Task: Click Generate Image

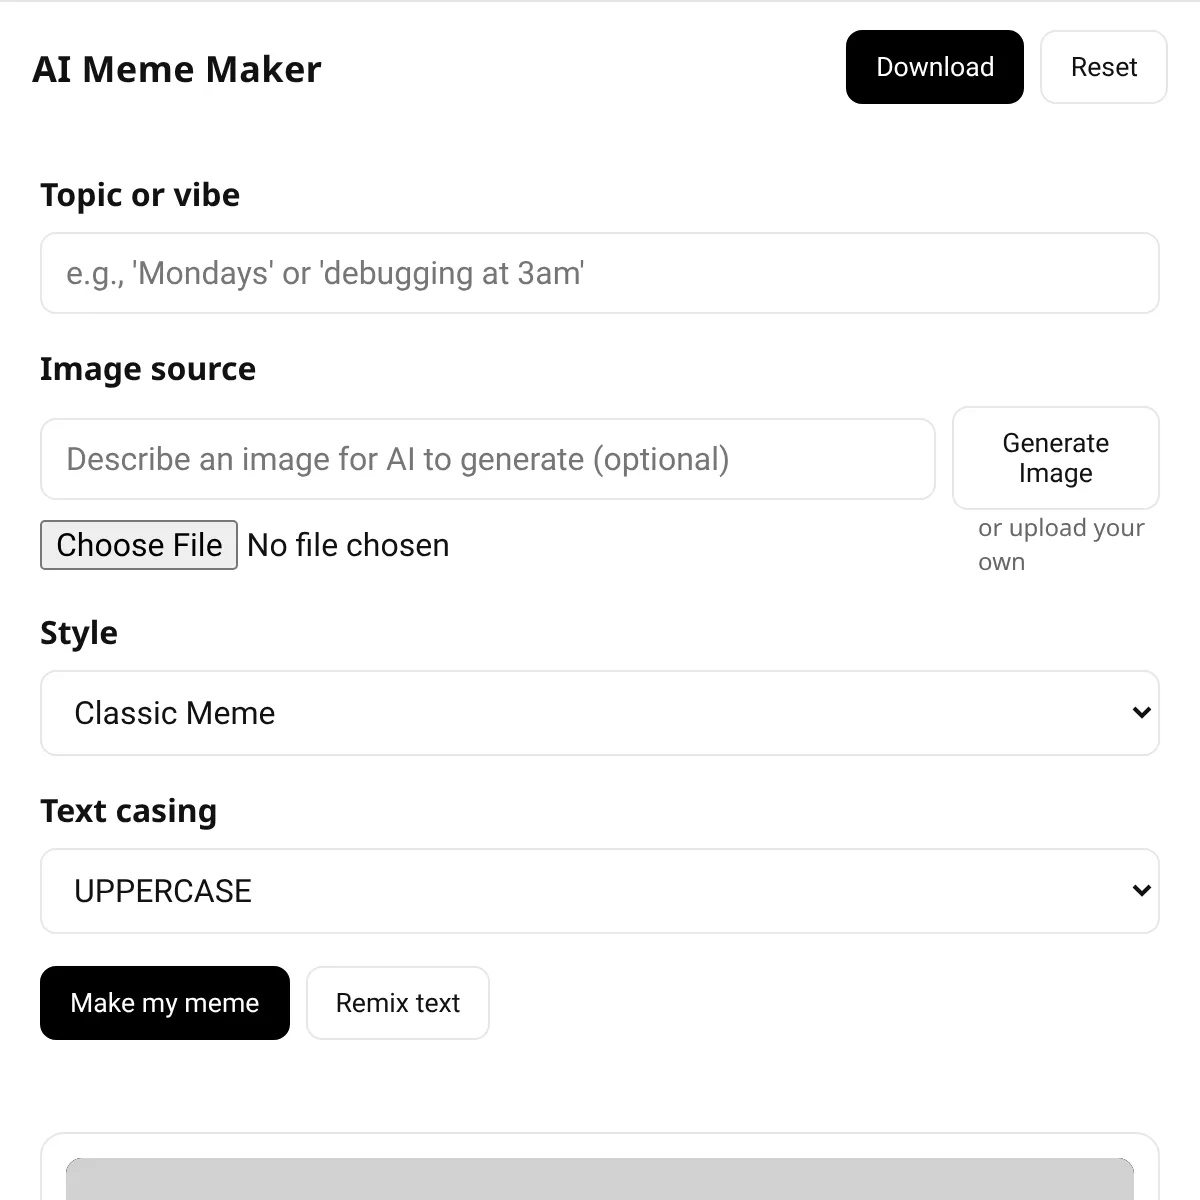Action: pos(1055,458)
